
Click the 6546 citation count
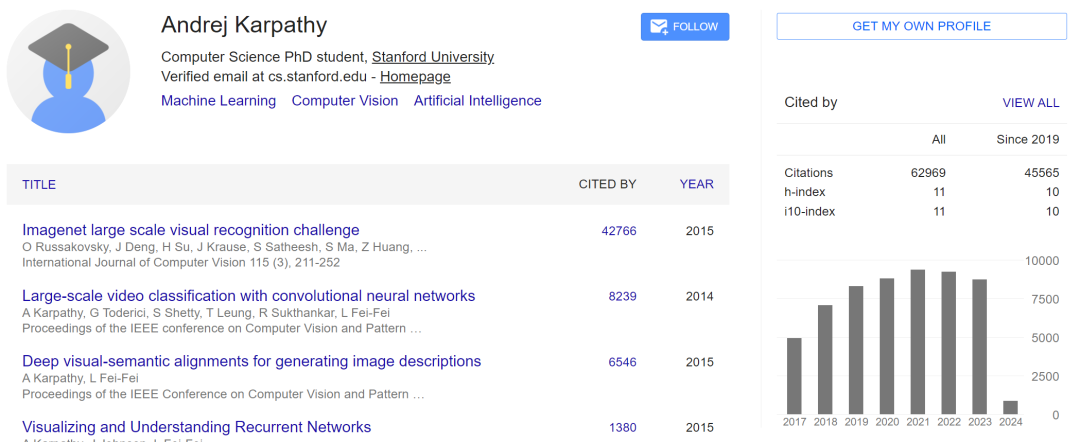tap(622, 362)
